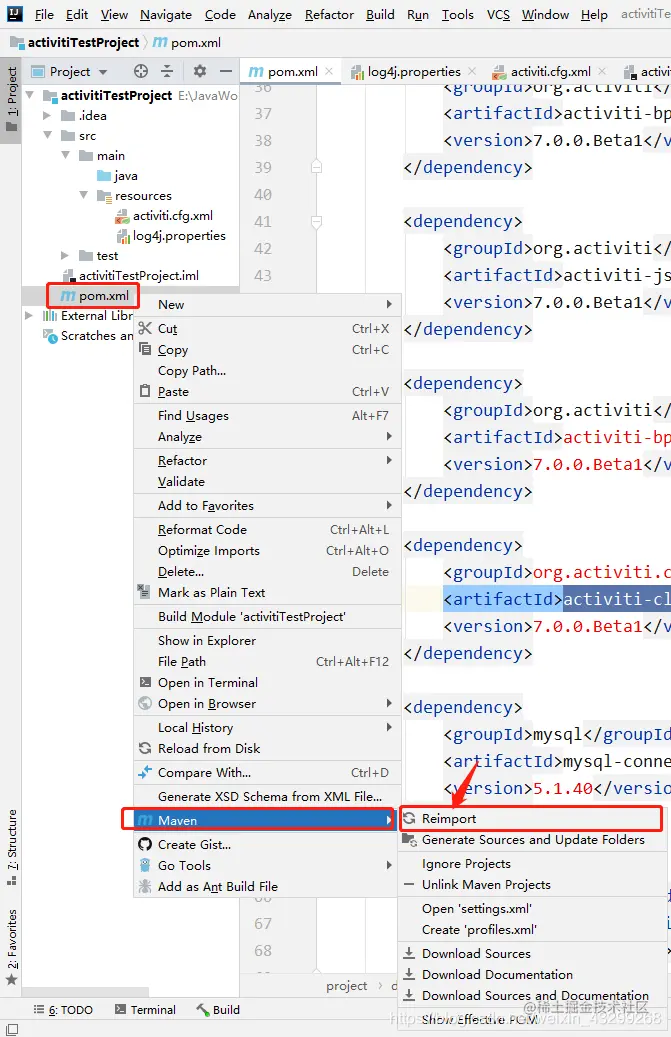Select activiti.cfg.xml in project tree

click(173, 216)
